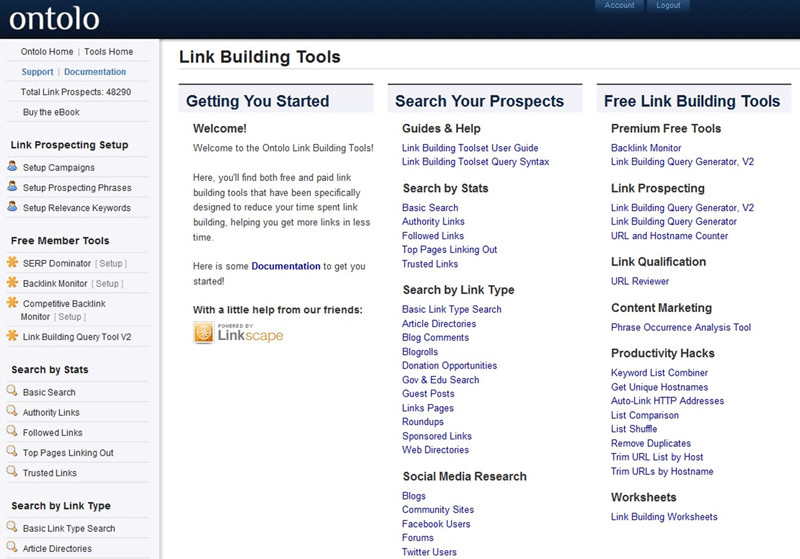Select the Logout tab at top
The width and height of the screenshot is (800, 559).
coord(669,6)
